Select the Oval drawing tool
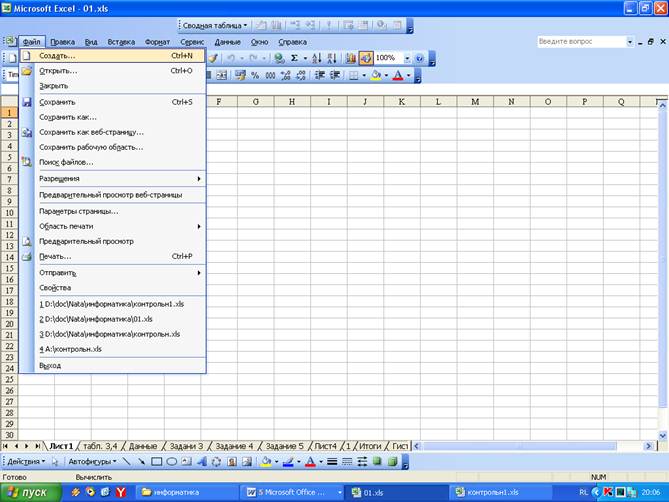669x502 pixels. click(x=172, y=461)
